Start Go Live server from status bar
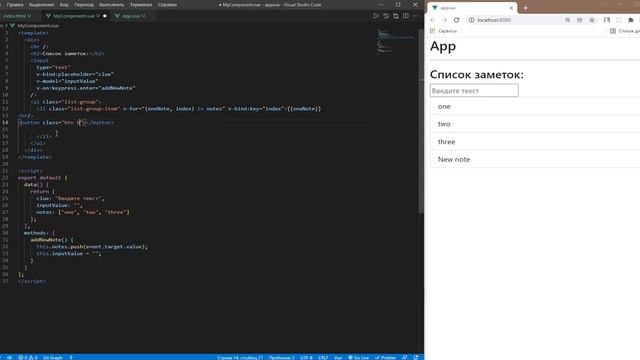 358,358
